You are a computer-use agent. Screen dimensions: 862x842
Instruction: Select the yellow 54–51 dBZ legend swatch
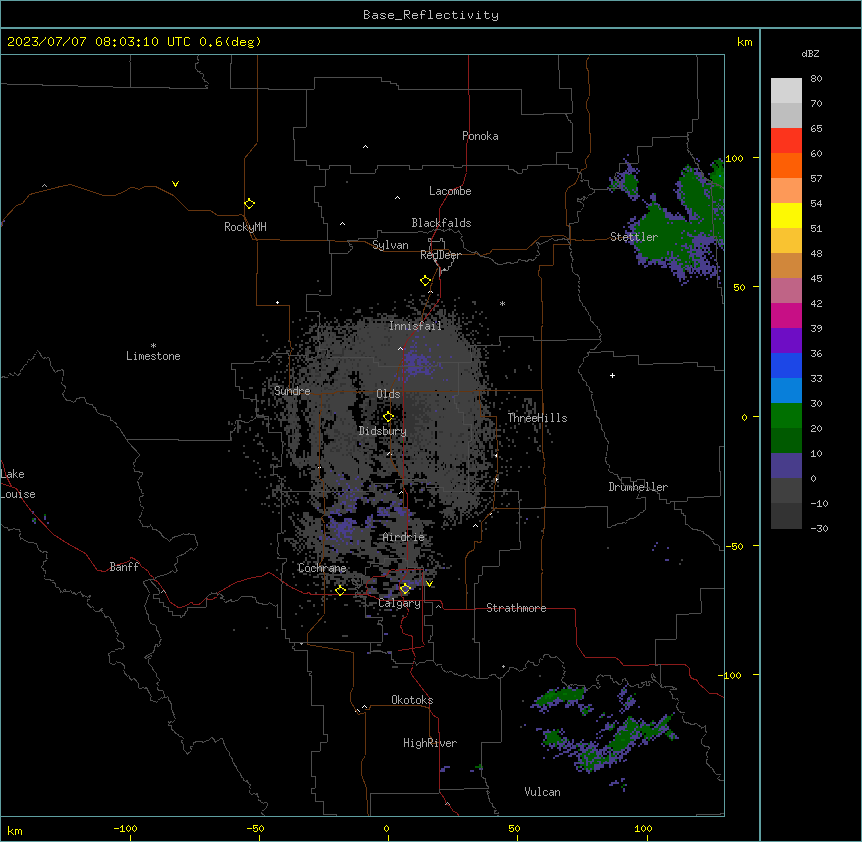tap(786, 216)
